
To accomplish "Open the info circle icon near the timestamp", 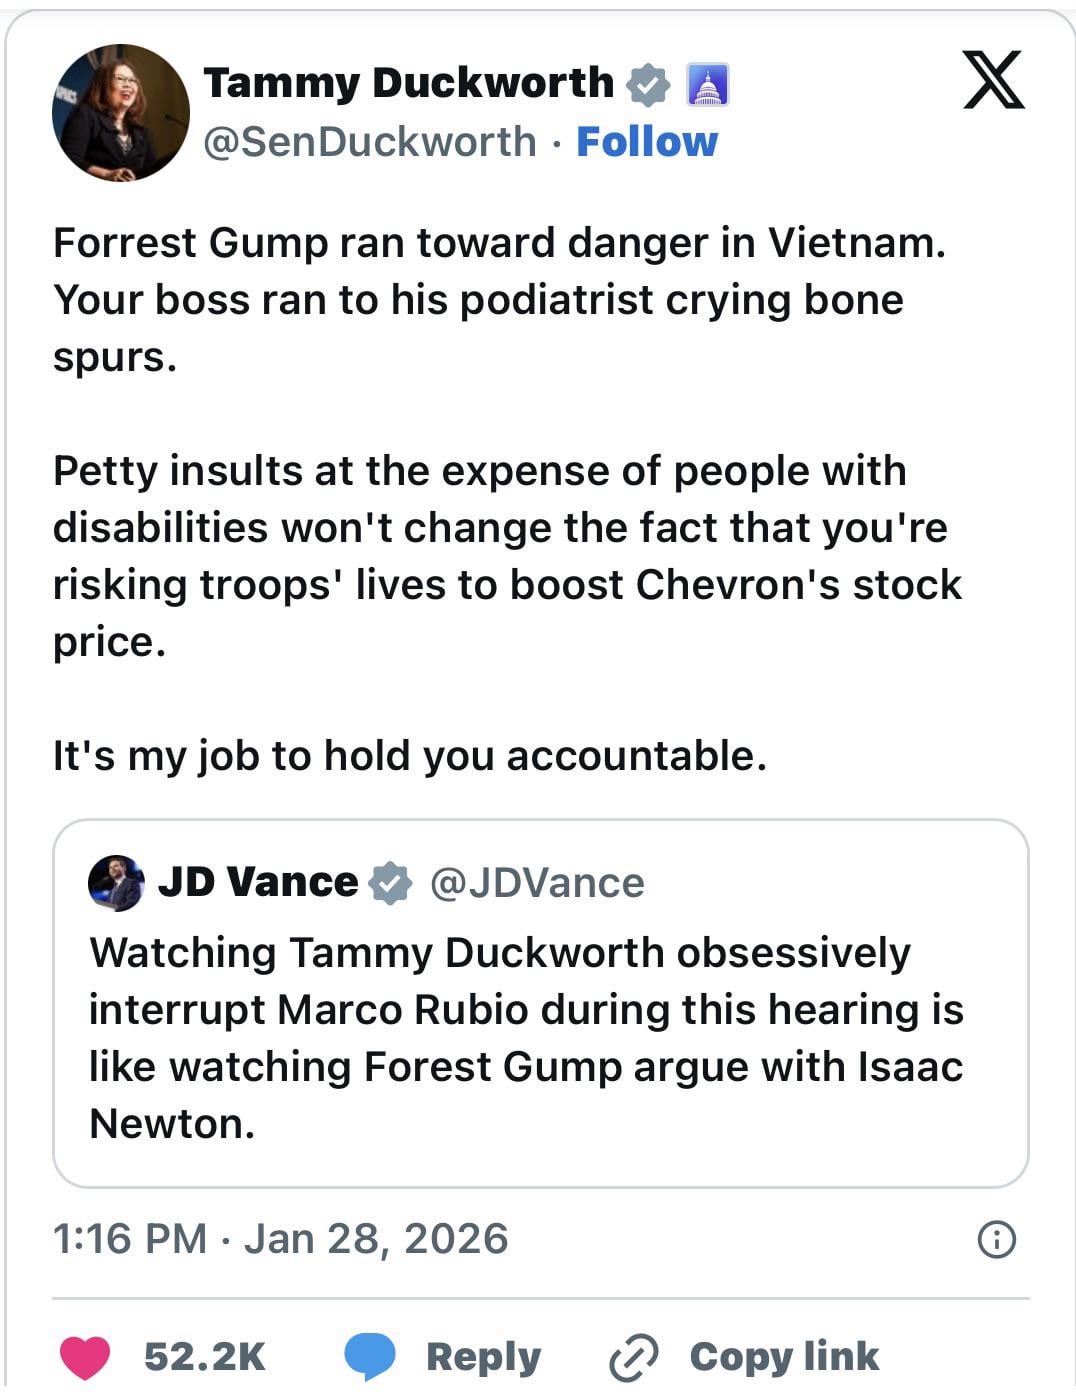I will click(996, 1239).
